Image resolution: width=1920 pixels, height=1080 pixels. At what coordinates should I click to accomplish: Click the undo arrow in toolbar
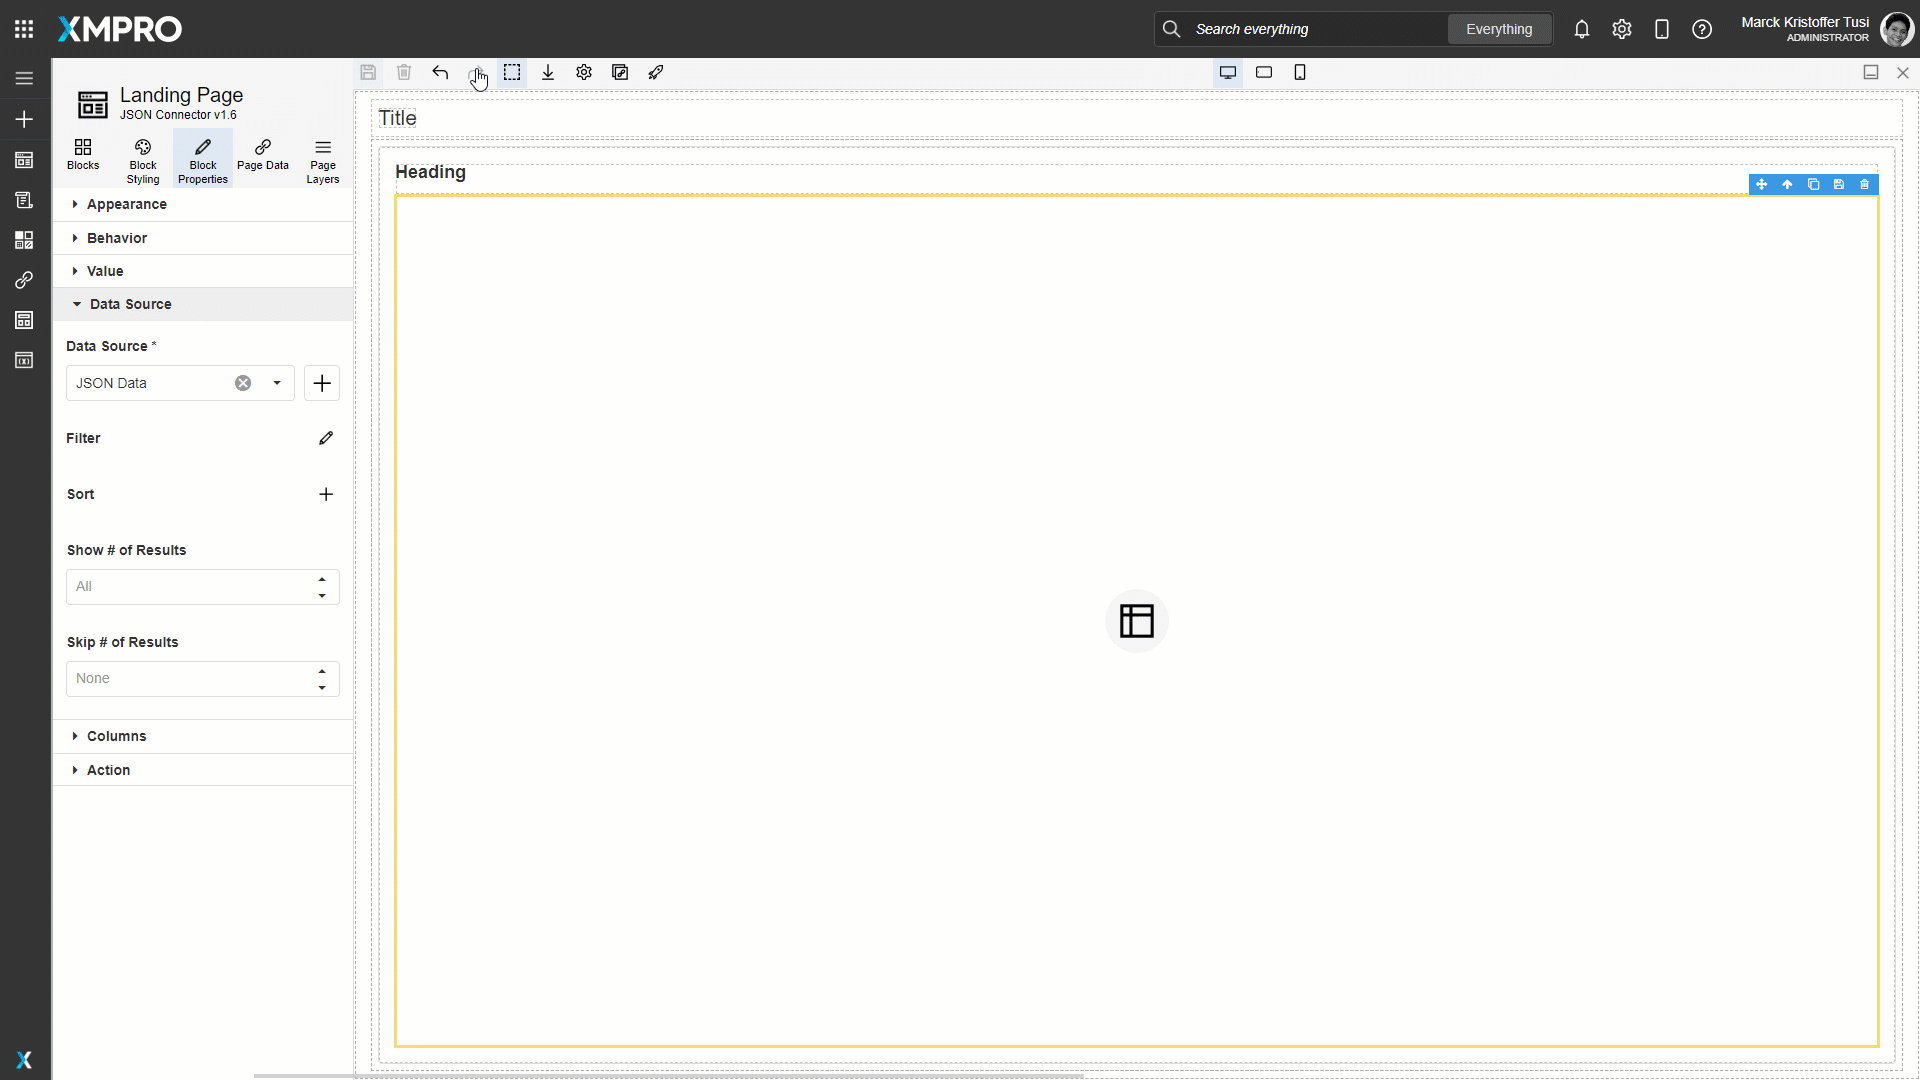tap(440, 72)
